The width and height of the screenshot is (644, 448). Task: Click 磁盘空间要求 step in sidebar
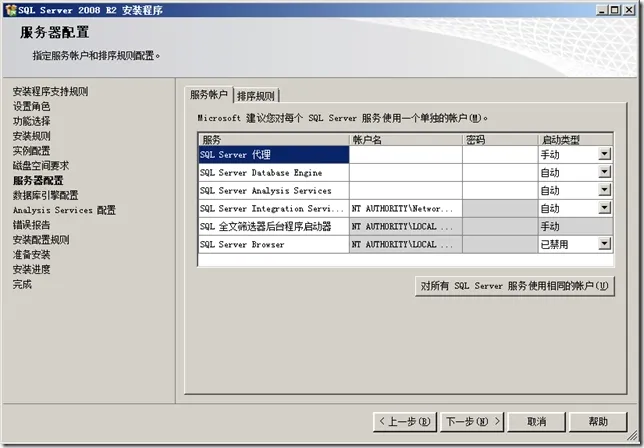coord(41,165)
